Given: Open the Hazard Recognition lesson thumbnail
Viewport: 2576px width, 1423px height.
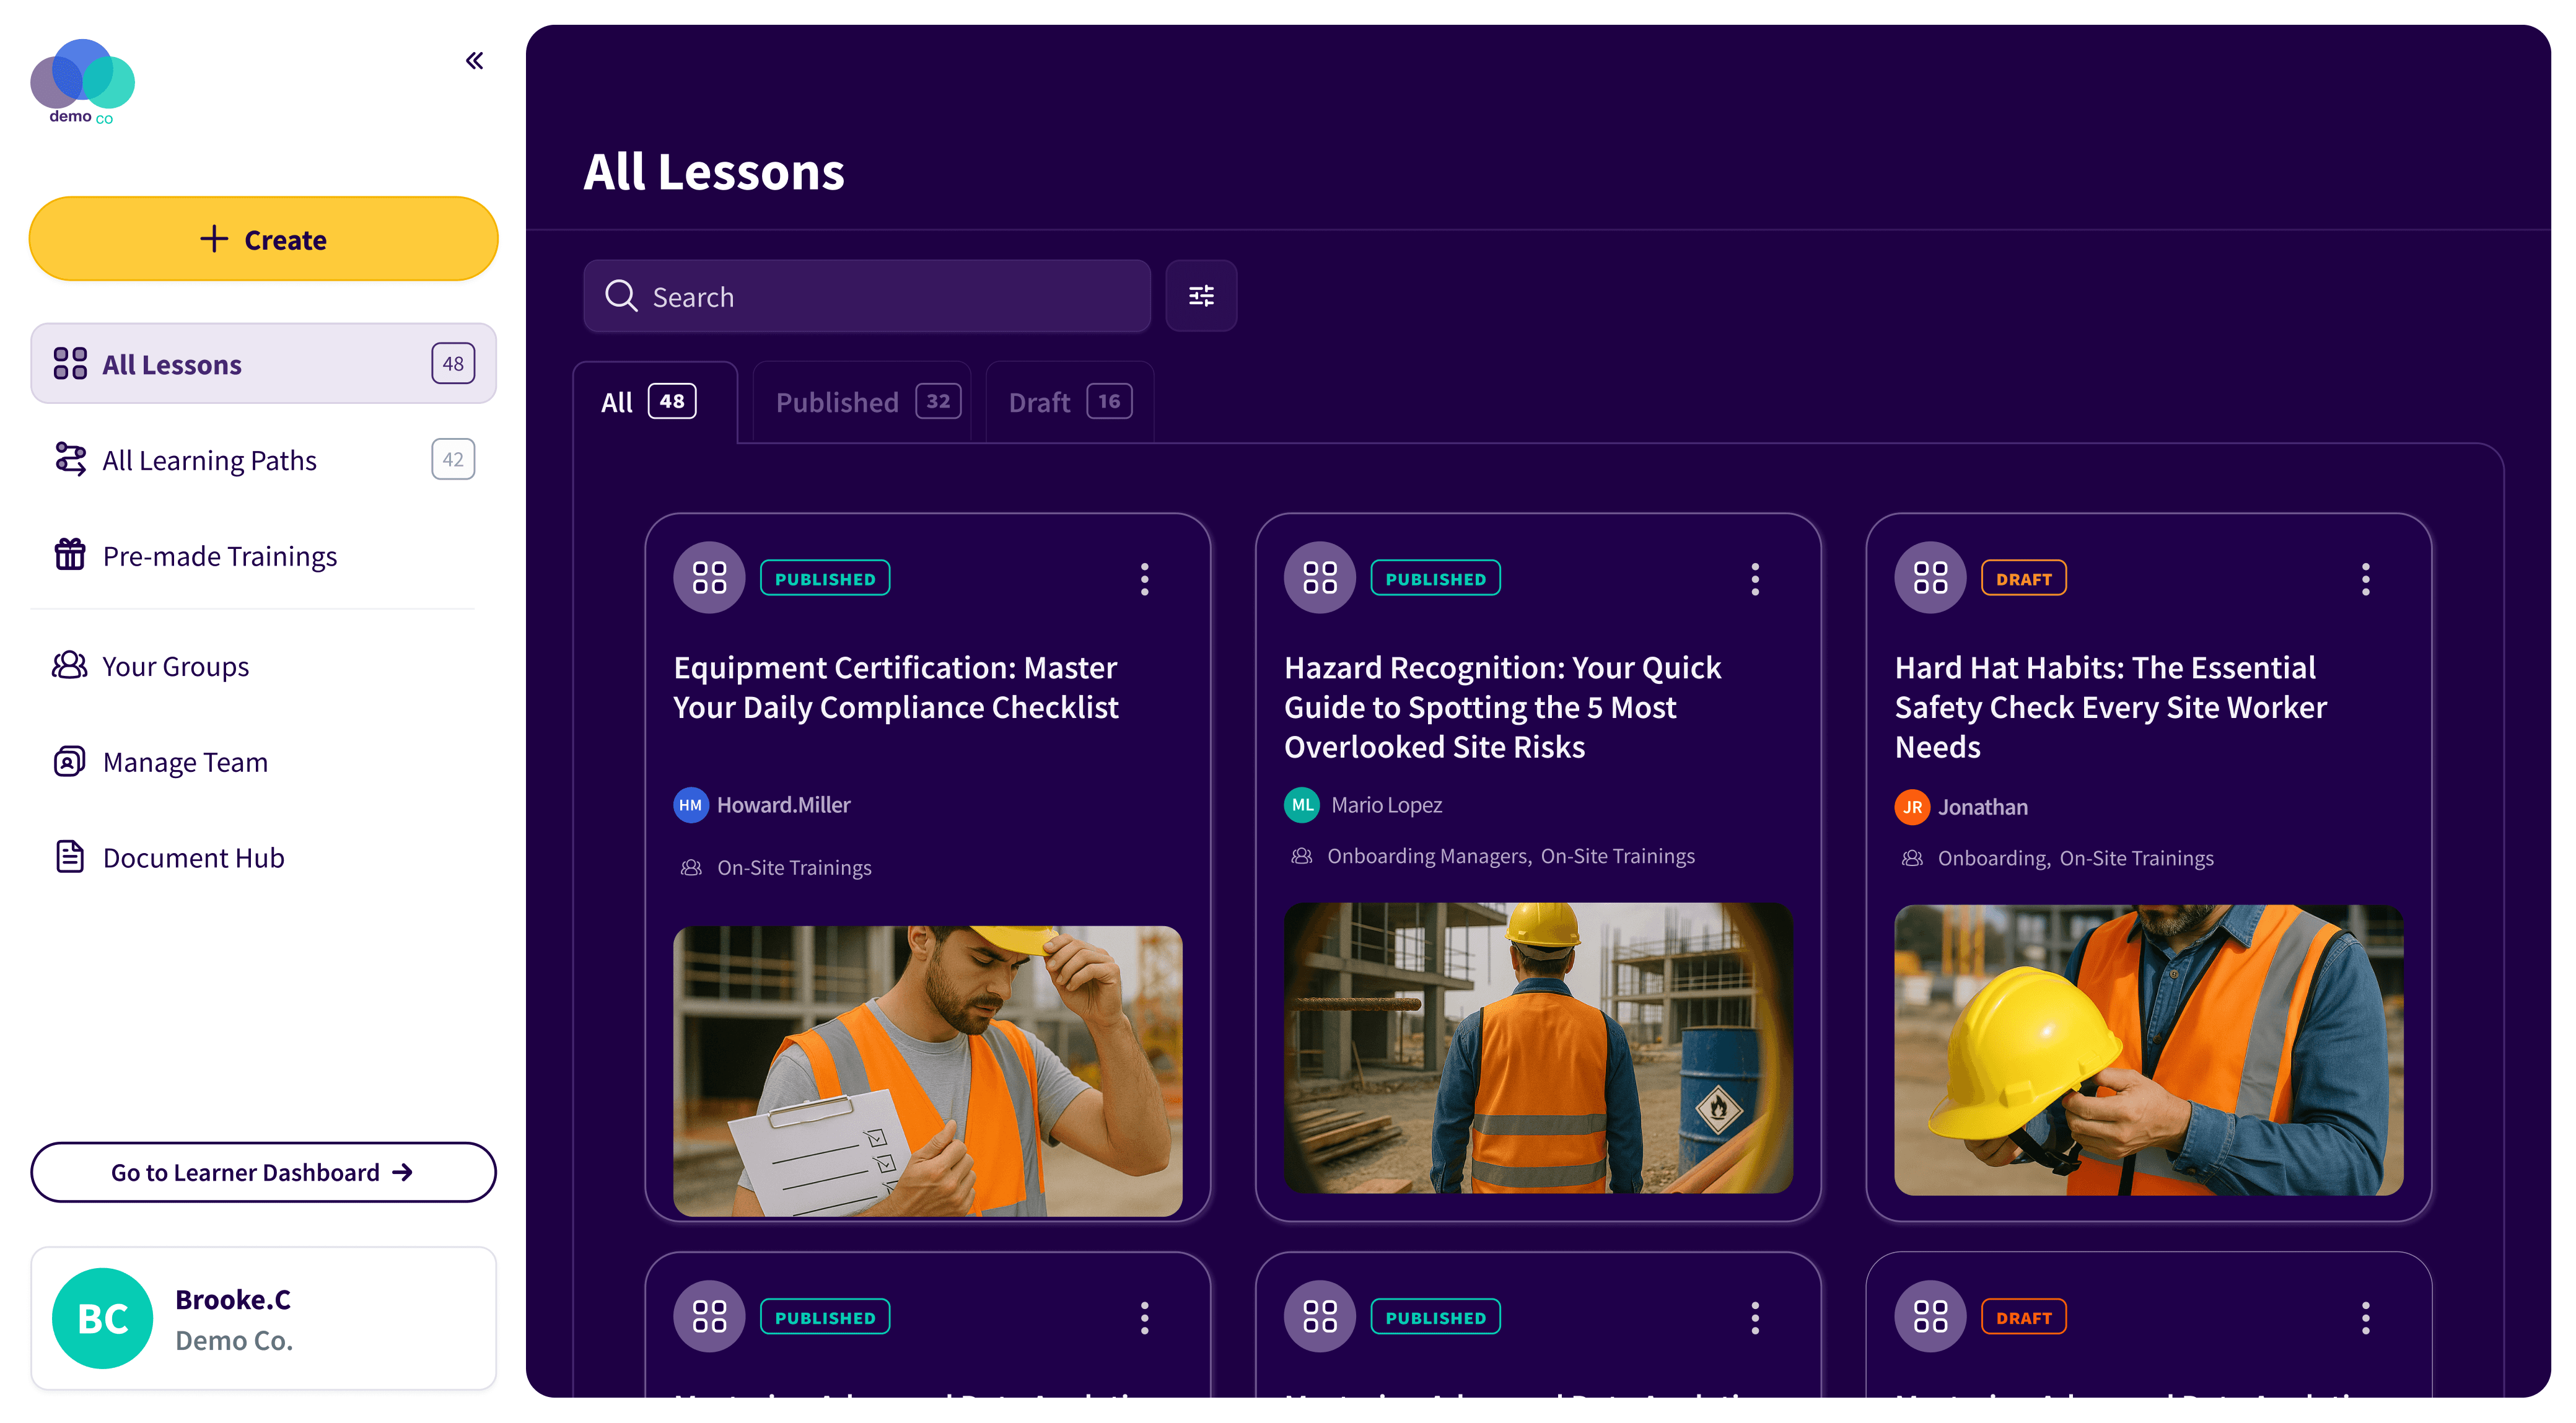Looking at the screenshot, I should (x=1538, y=1048).
